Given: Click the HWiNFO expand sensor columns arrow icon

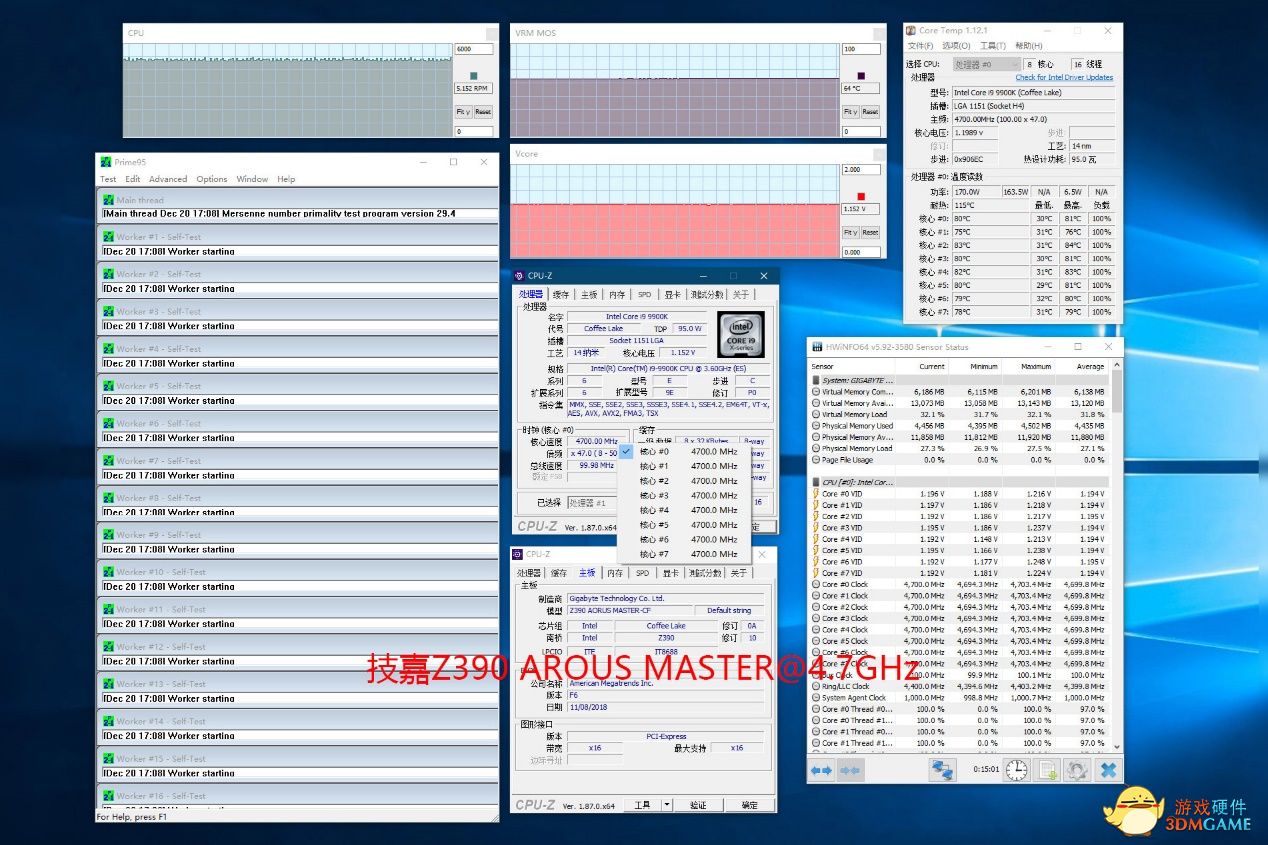Looking at the screenshot, I should coord(821,770).
